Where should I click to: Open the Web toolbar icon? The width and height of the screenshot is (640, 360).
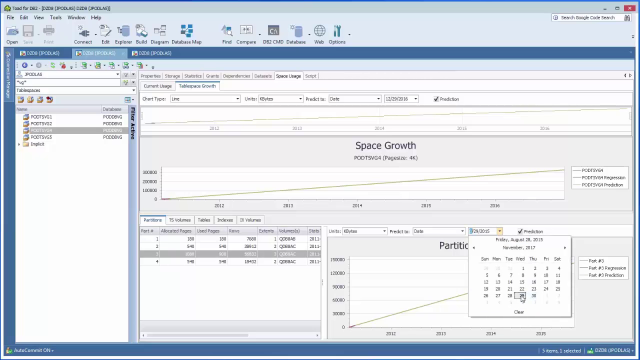click(319, 35)
